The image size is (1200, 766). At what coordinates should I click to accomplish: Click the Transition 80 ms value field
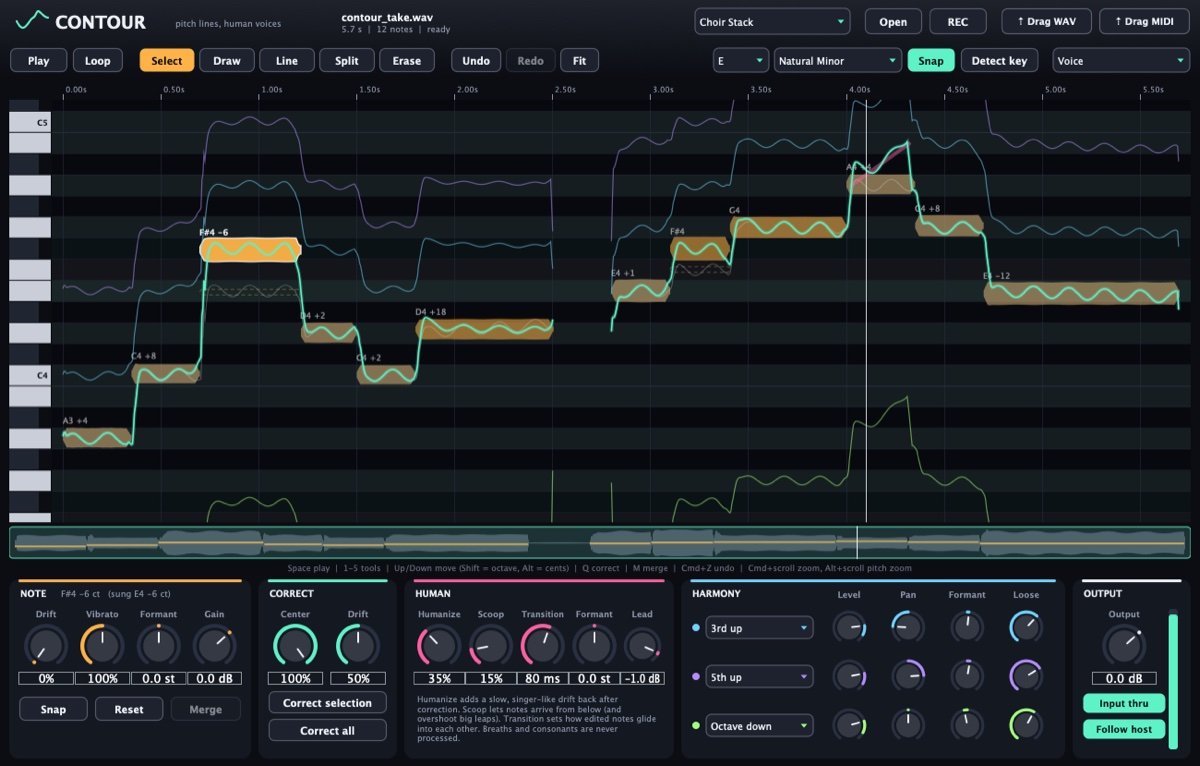point(542,678)
